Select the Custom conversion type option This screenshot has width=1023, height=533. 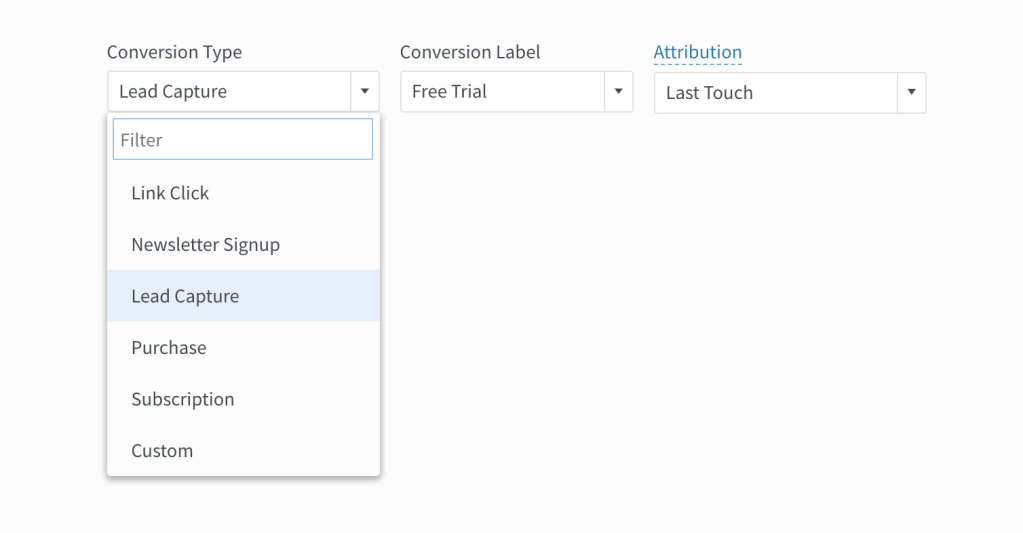[x=162, y=451]
